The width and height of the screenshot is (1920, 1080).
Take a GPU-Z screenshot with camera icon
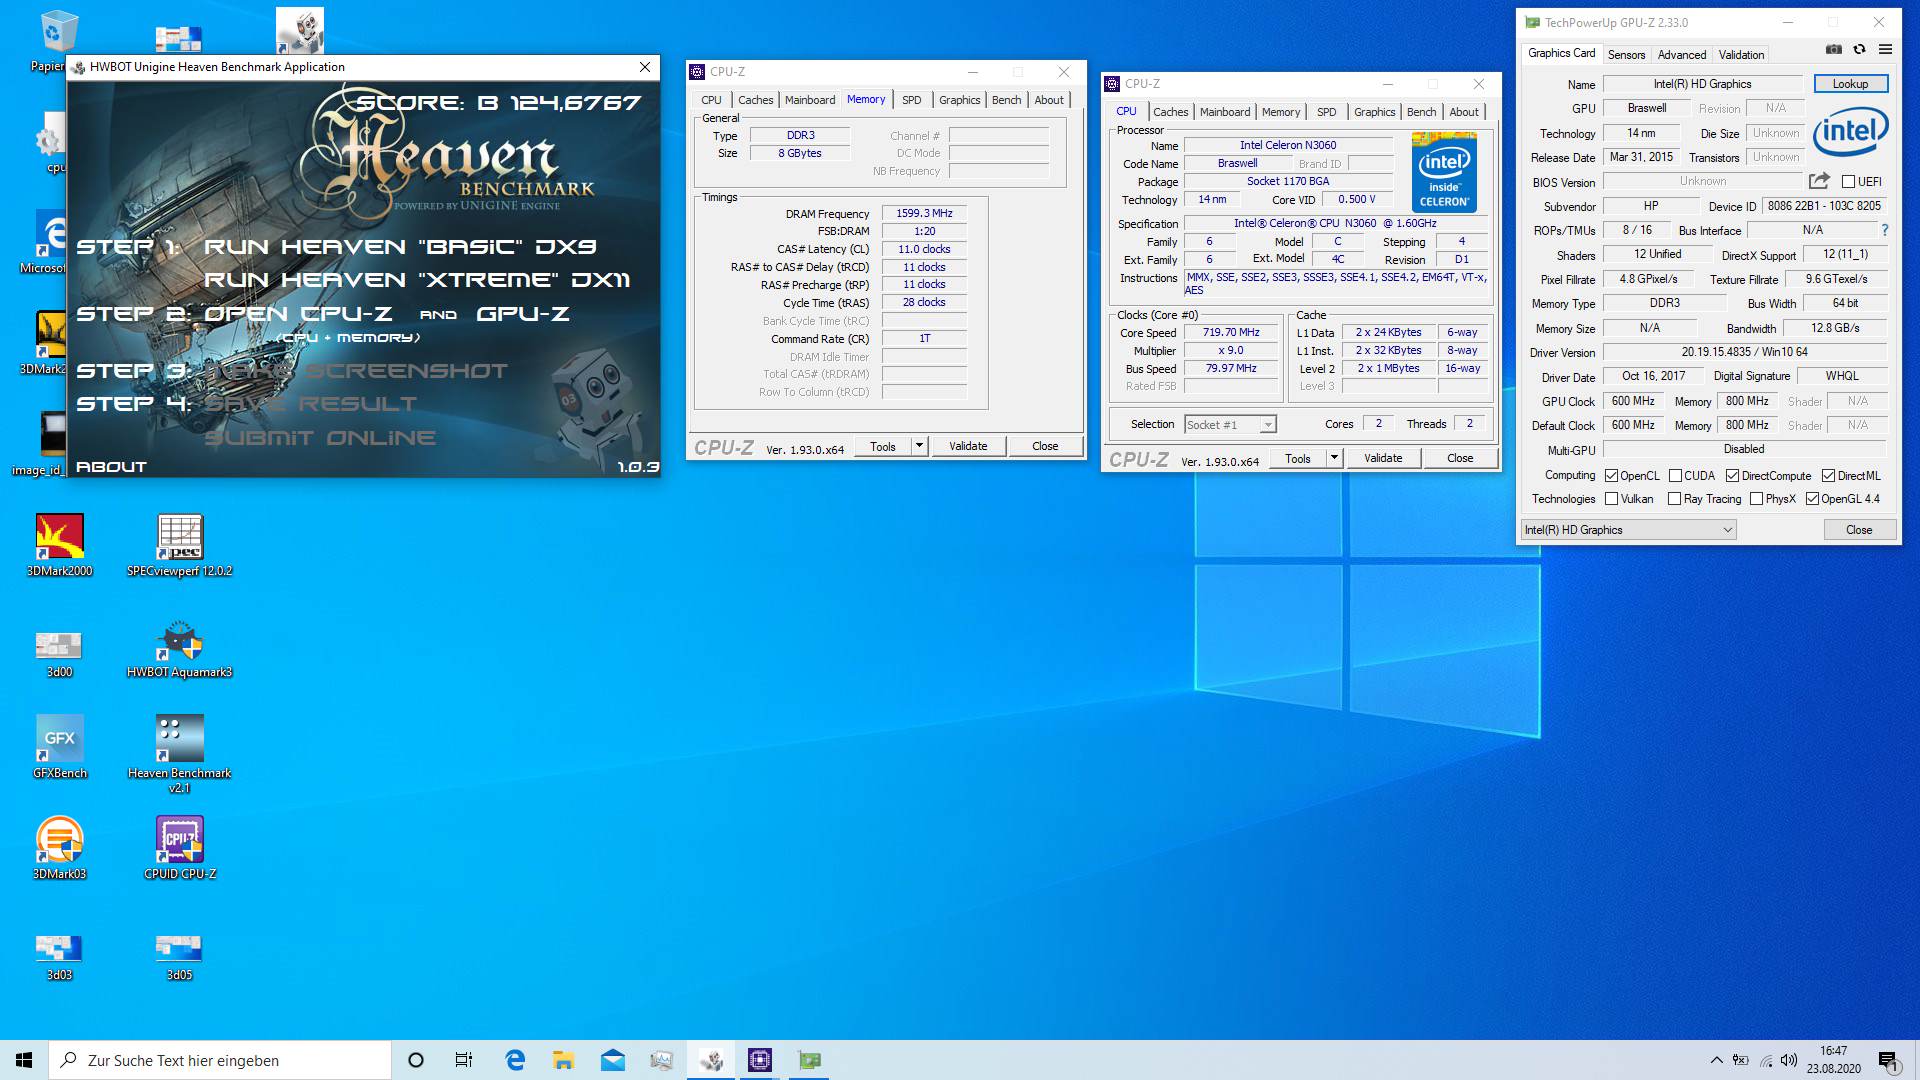pos(1833,49)
